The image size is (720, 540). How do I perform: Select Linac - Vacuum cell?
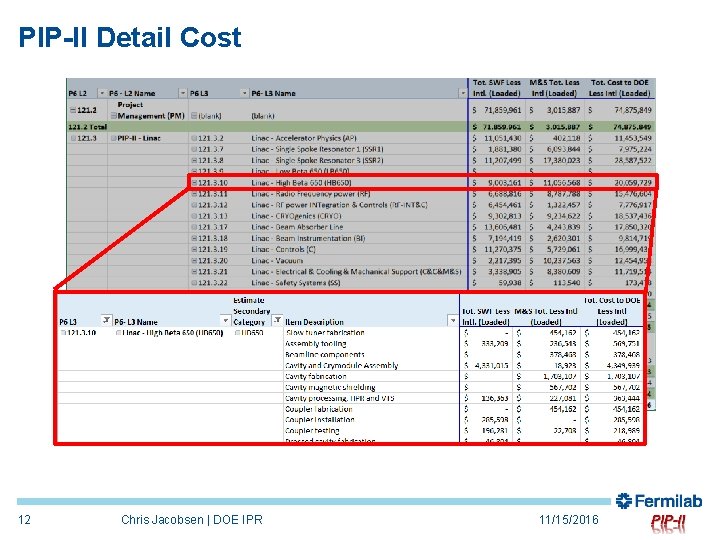[277, 260]
